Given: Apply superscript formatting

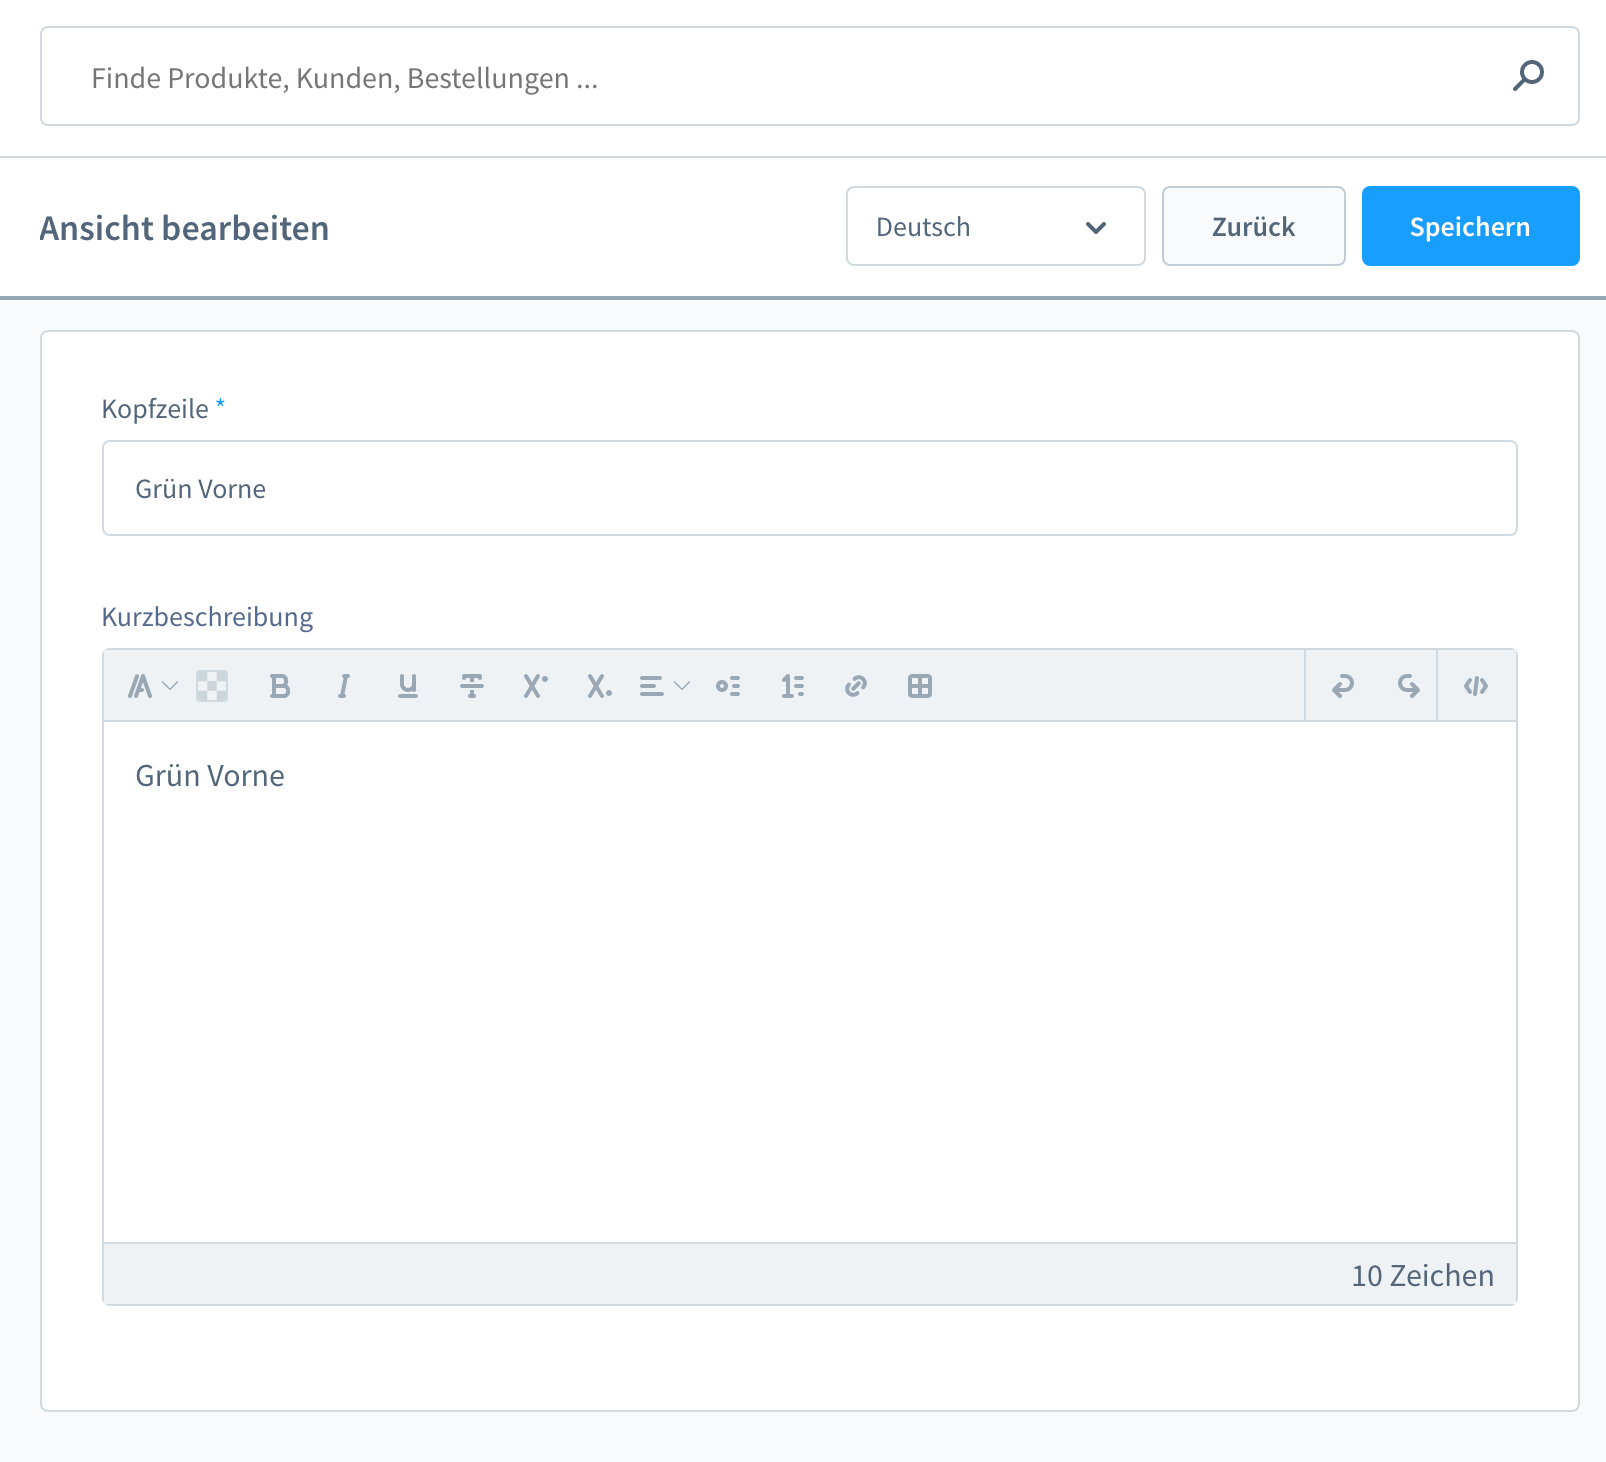Looking at the screenshot, I should click(535, 686).
